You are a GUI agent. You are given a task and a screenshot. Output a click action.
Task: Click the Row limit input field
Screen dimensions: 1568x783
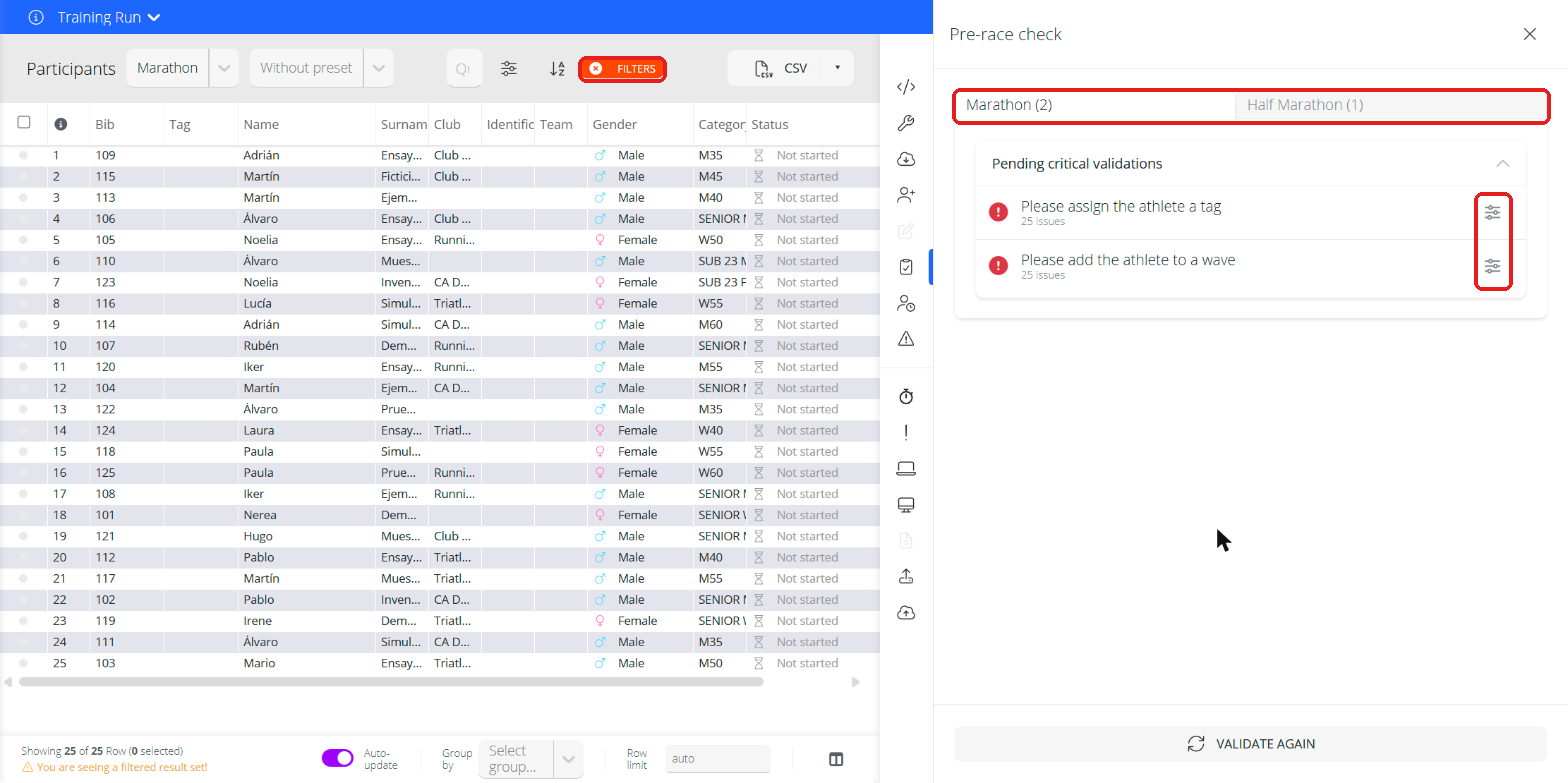click(x=718, y=759)
